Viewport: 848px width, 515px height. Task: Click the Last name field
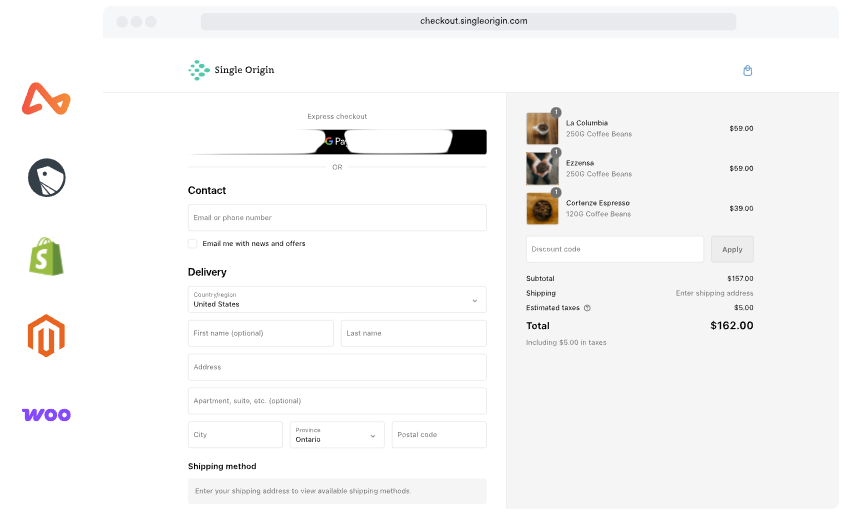tap(413, 334)
